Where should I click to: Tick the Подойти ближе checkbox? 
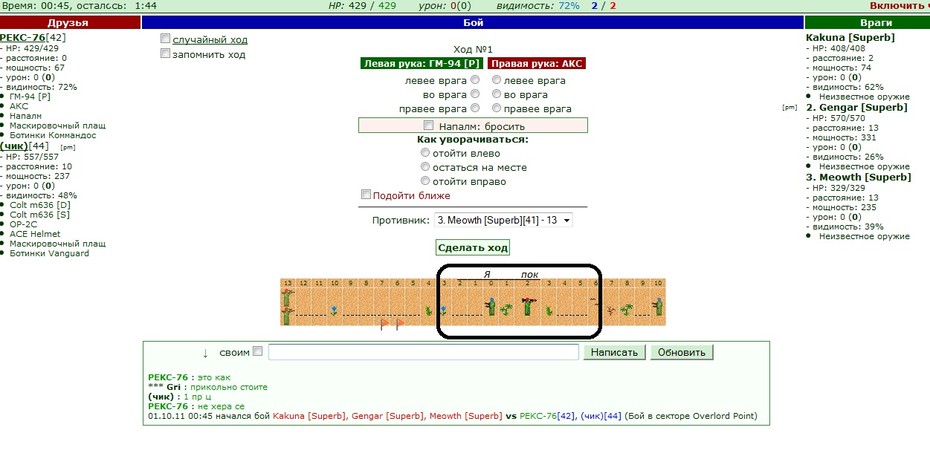point(366,195)
